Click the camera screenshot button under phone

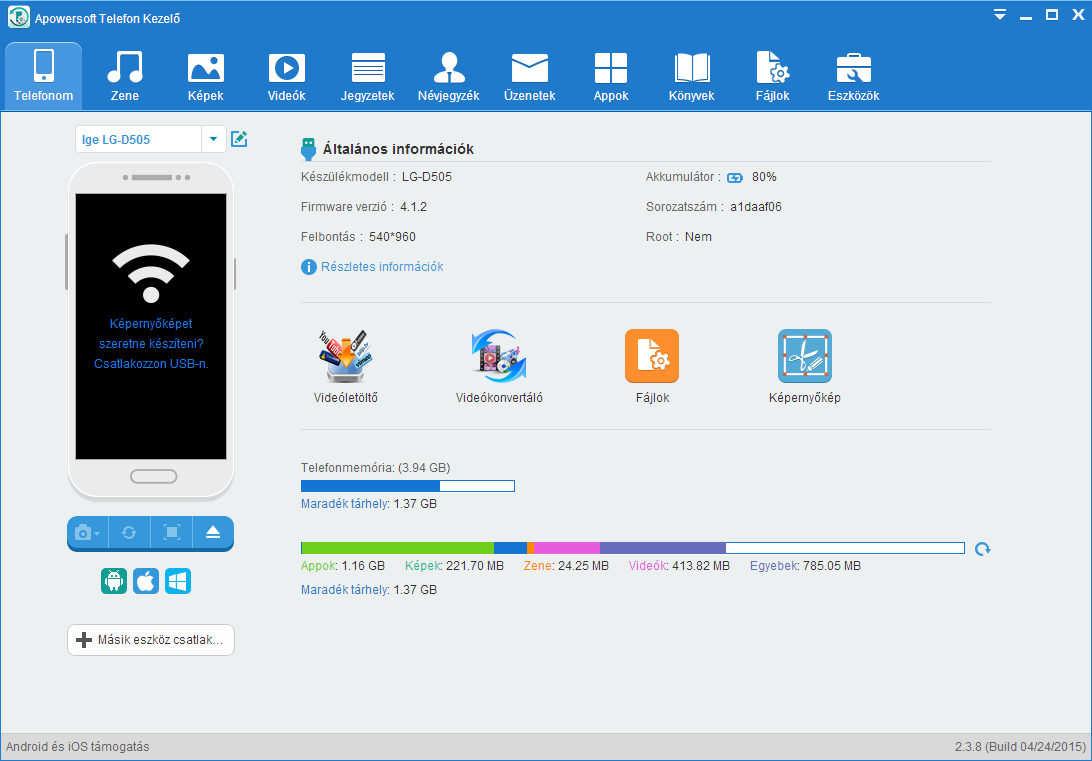[88, 533]
